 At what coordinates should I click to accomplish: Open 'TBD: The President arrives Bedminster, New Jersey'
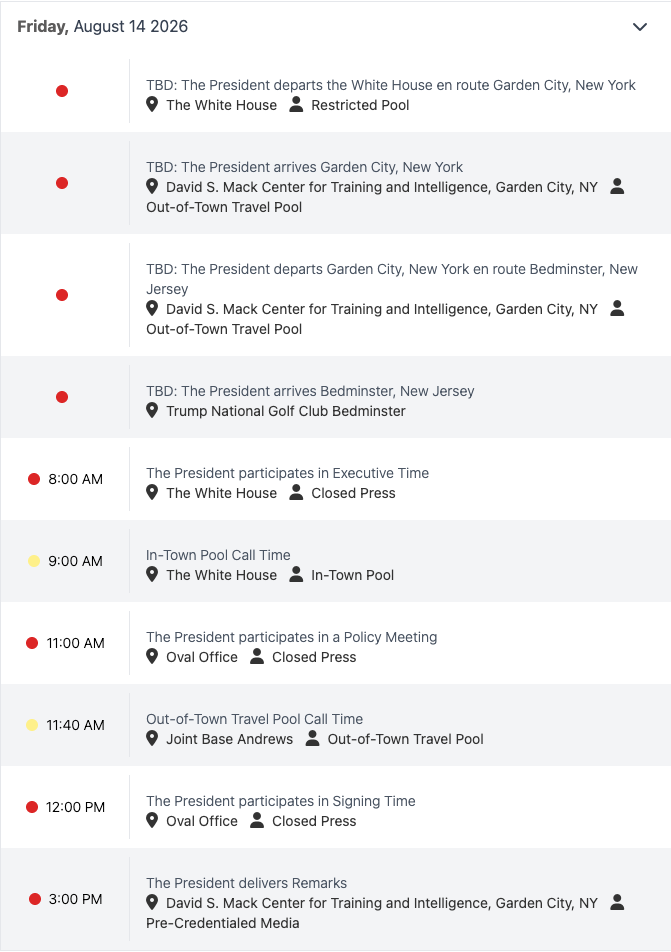coord(310,391)
